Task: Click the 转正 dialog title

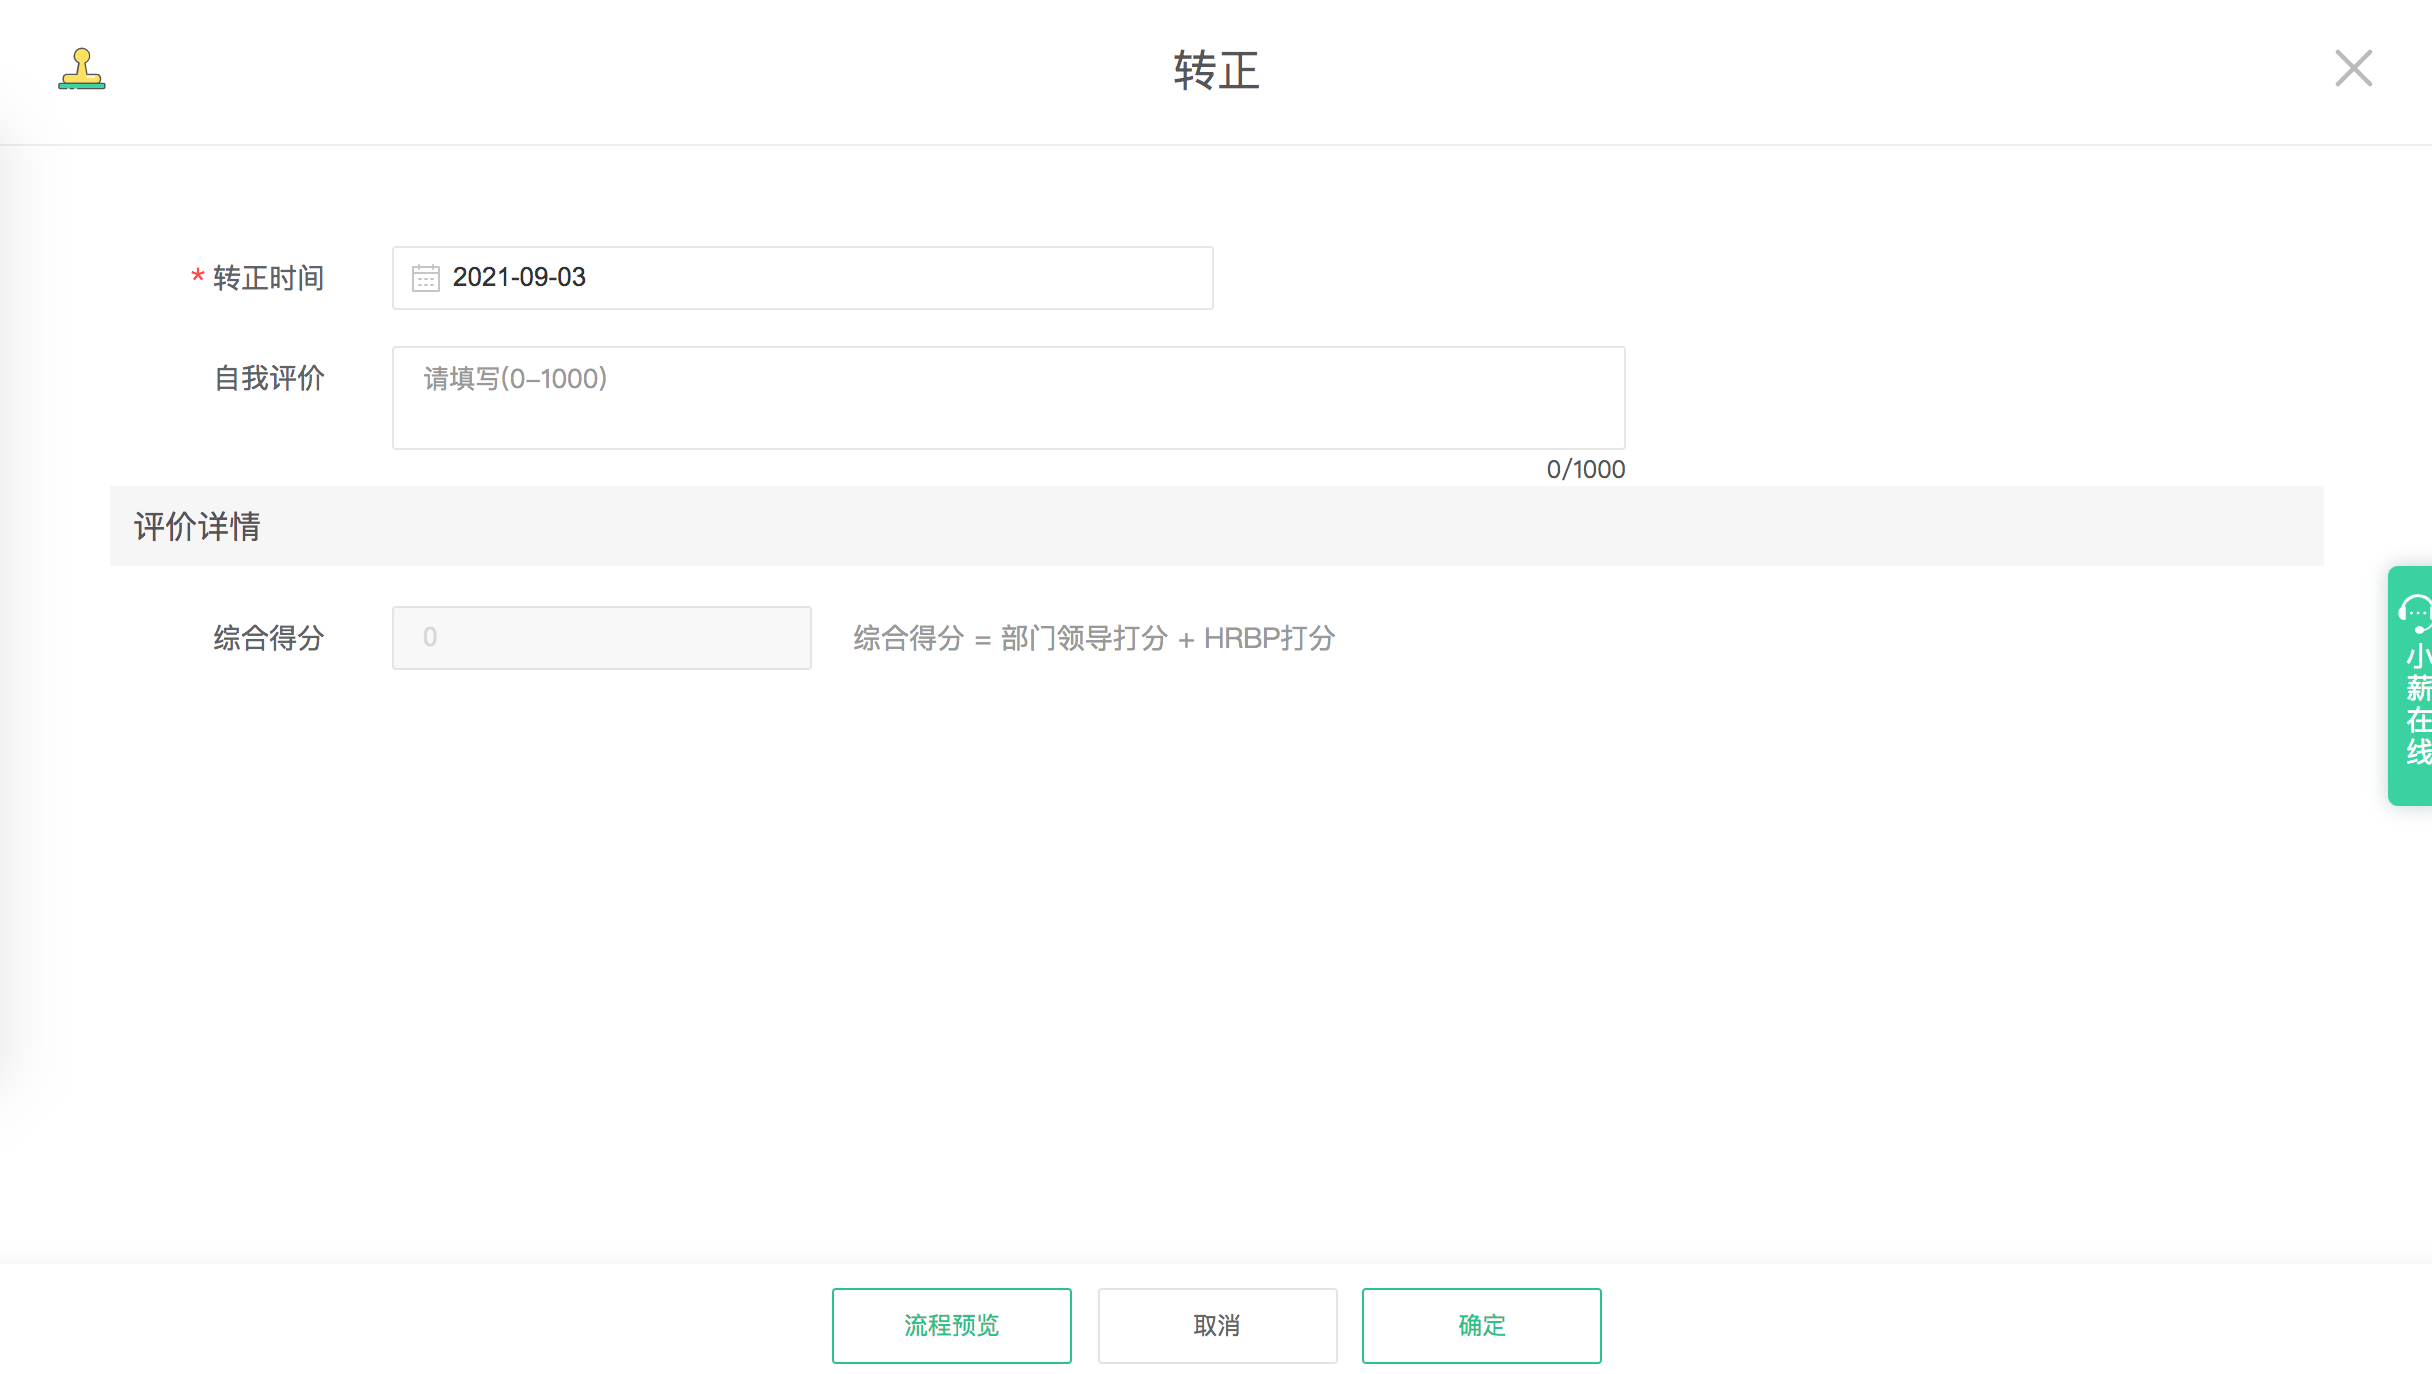Action: coord(1216,71)
